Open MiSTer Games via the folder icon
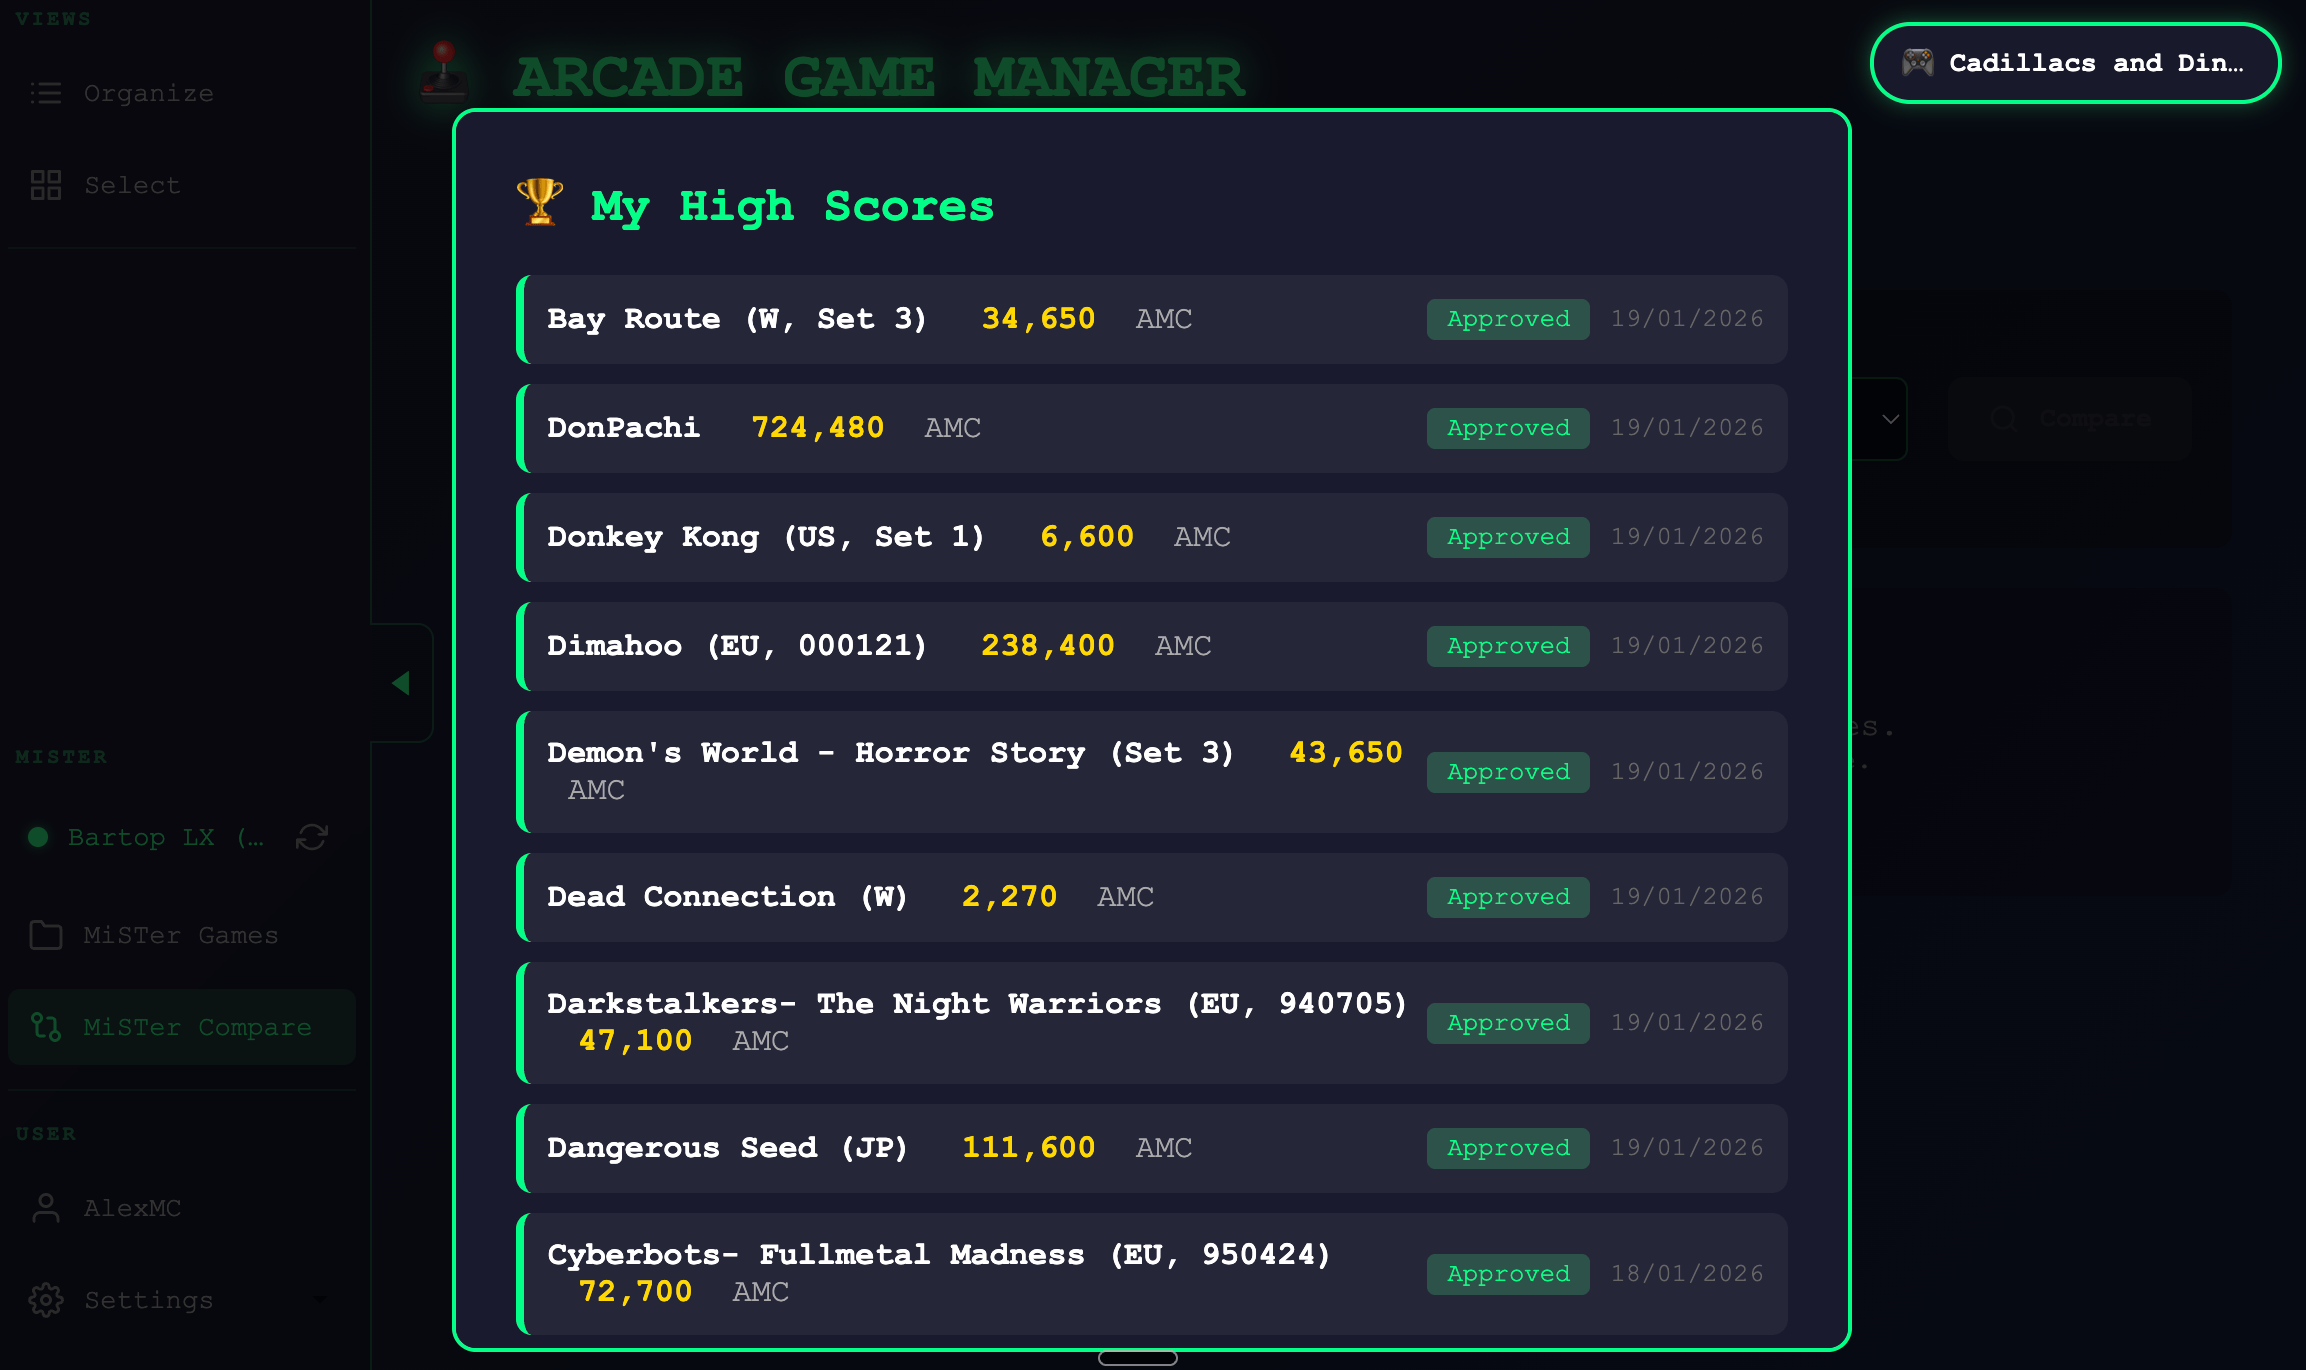Viewport: 2306px width, 1370px height. (44, 935)
